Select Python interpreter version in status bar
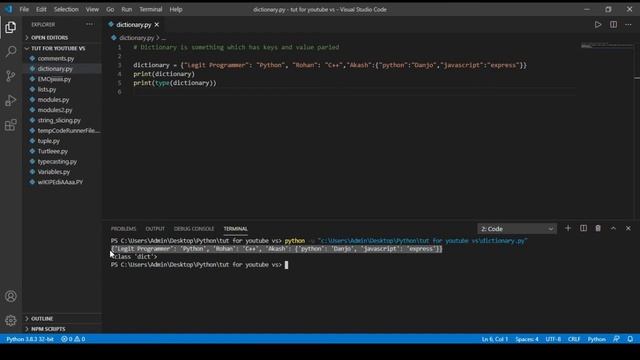Screen dimensions: 640x360 click(x=29, y=339)
